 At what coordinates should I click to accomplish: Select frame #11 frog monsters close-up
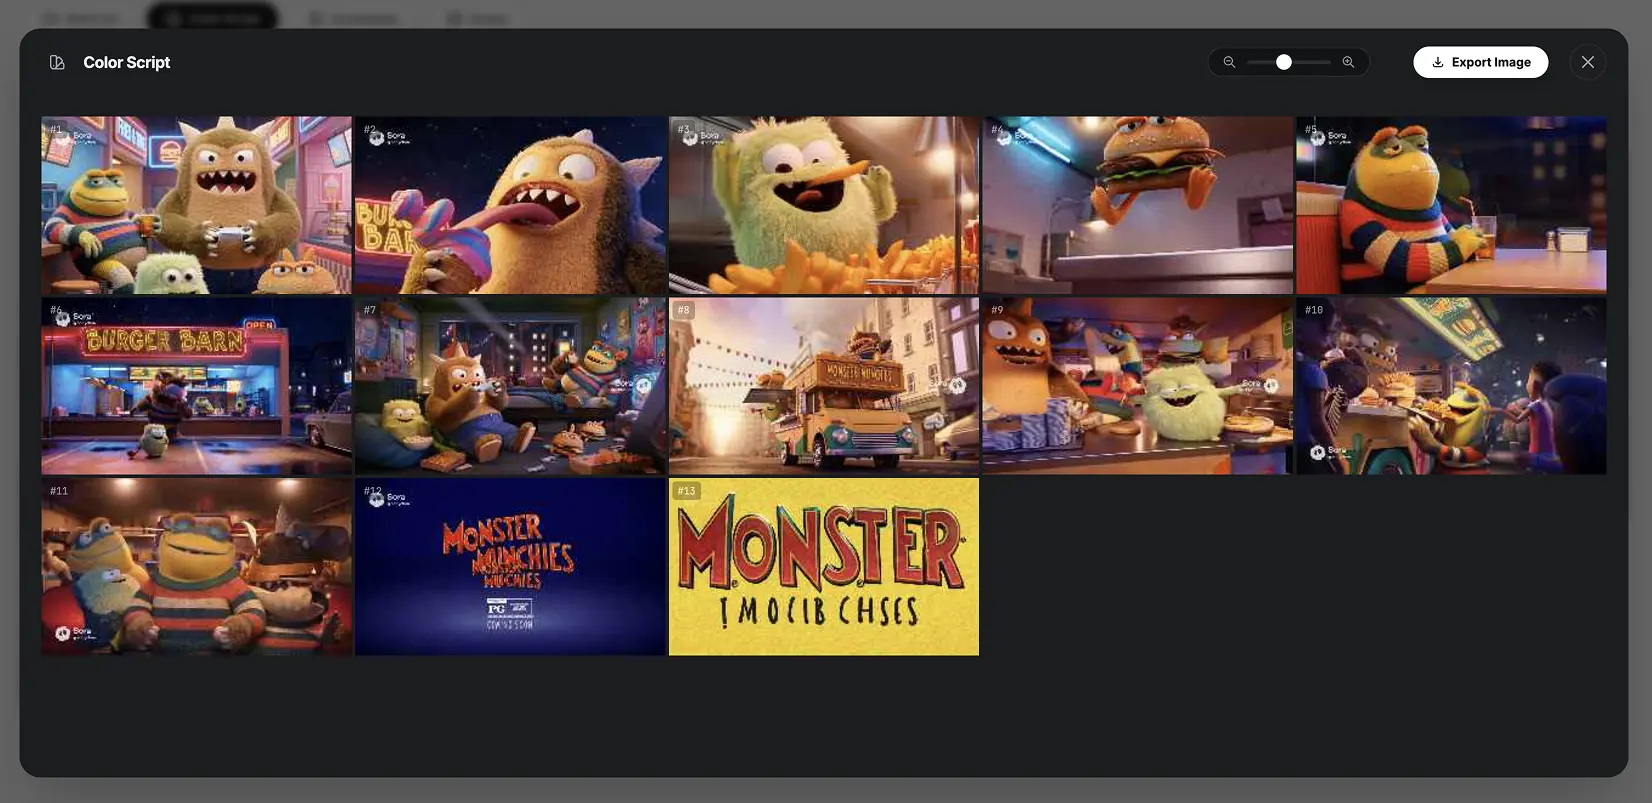pos(196,567)
